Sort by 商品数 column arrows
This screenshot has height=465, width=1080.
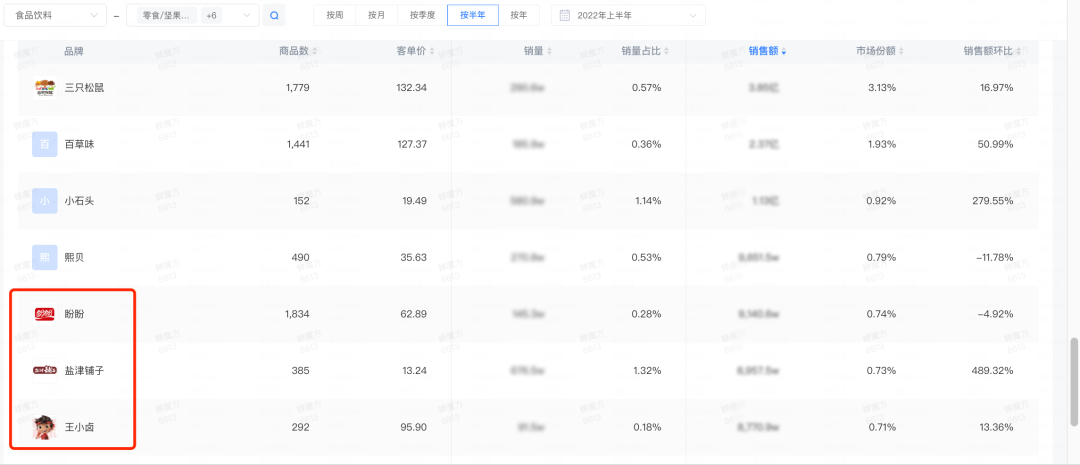click(x=315, y=51)
